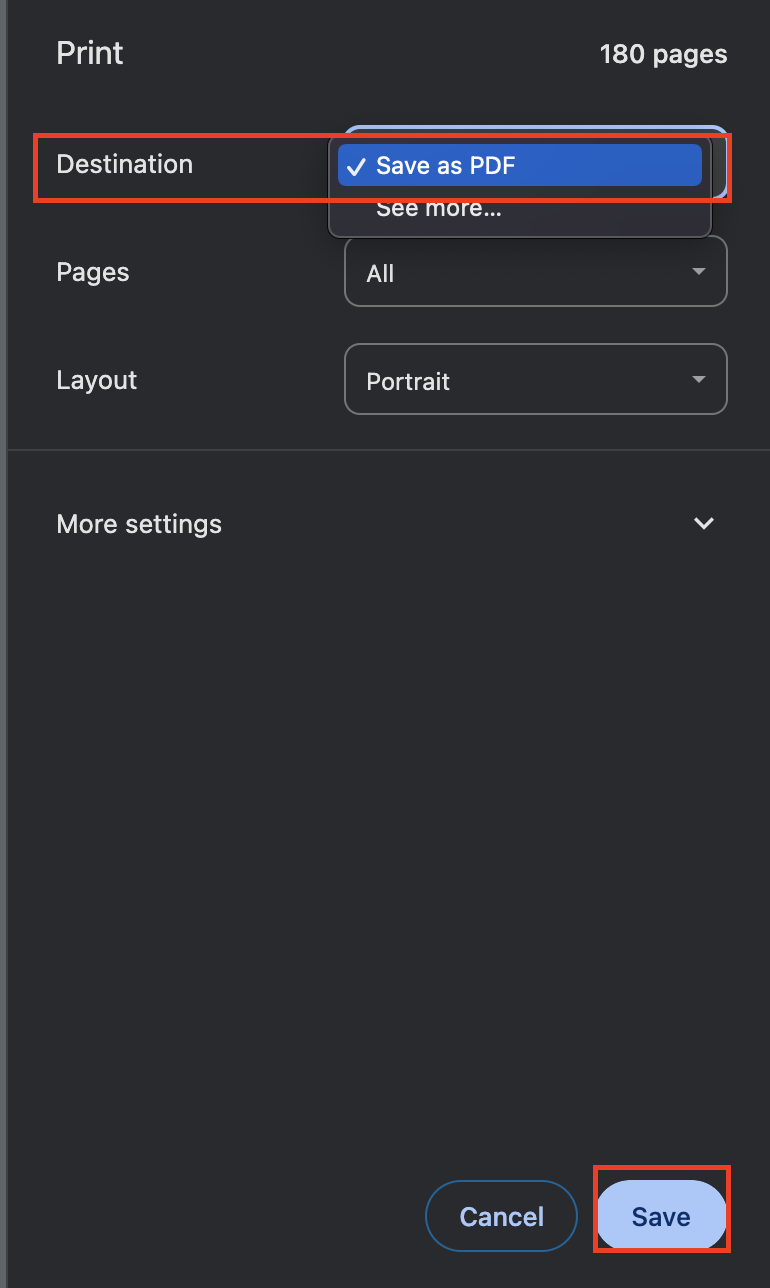Open the Layout dropdown showing Portrait
The height and width of the screenshot is (1288, 770).
click(535, 380)
